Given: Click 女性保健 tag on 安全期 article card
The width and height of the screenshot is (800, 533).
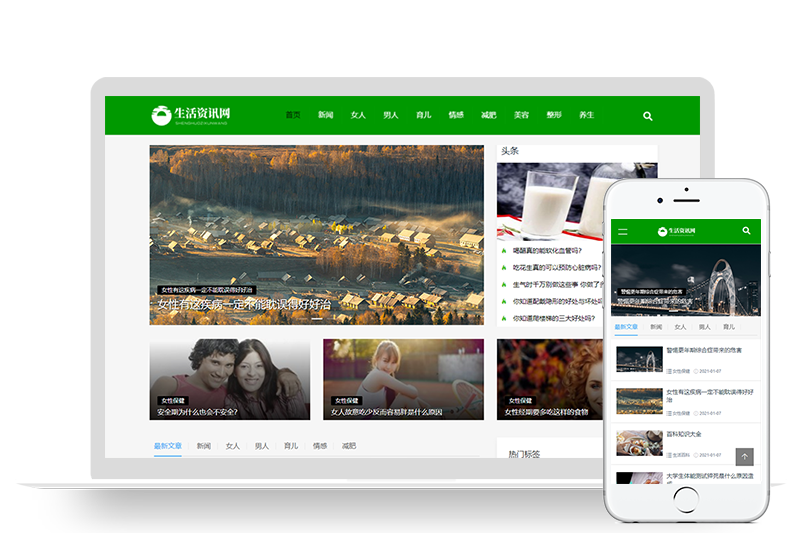Looking at the screenshot, I should [x=172, y=400].
